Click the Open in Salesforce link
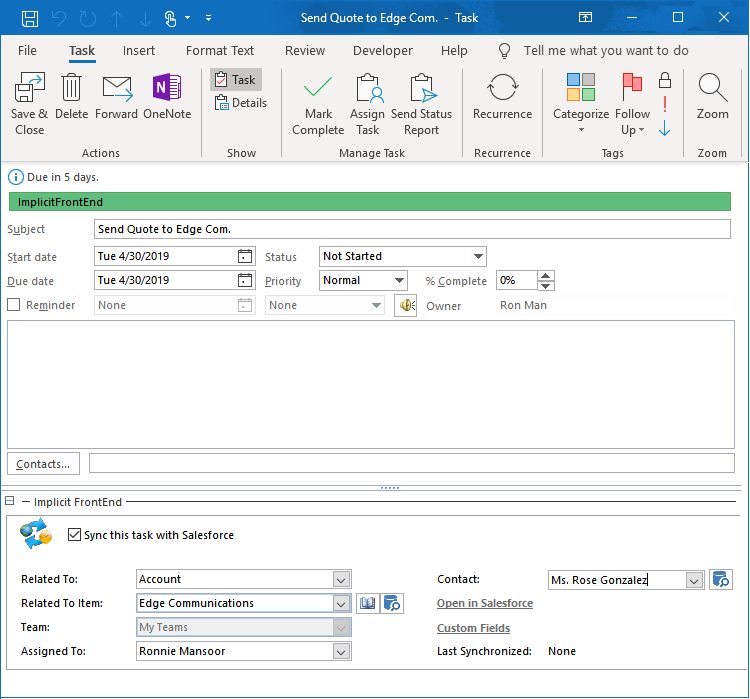Viewport: 750px width, 699px height. click(x=485, y=603)
